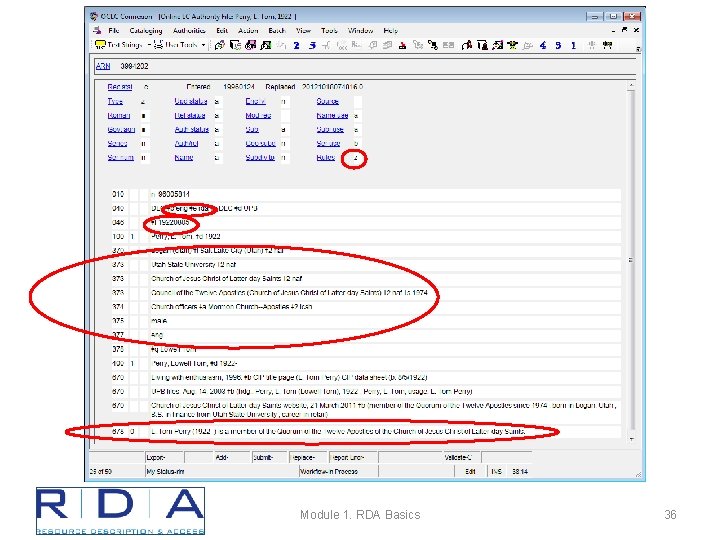Open the Batch menu

(276, 30)
